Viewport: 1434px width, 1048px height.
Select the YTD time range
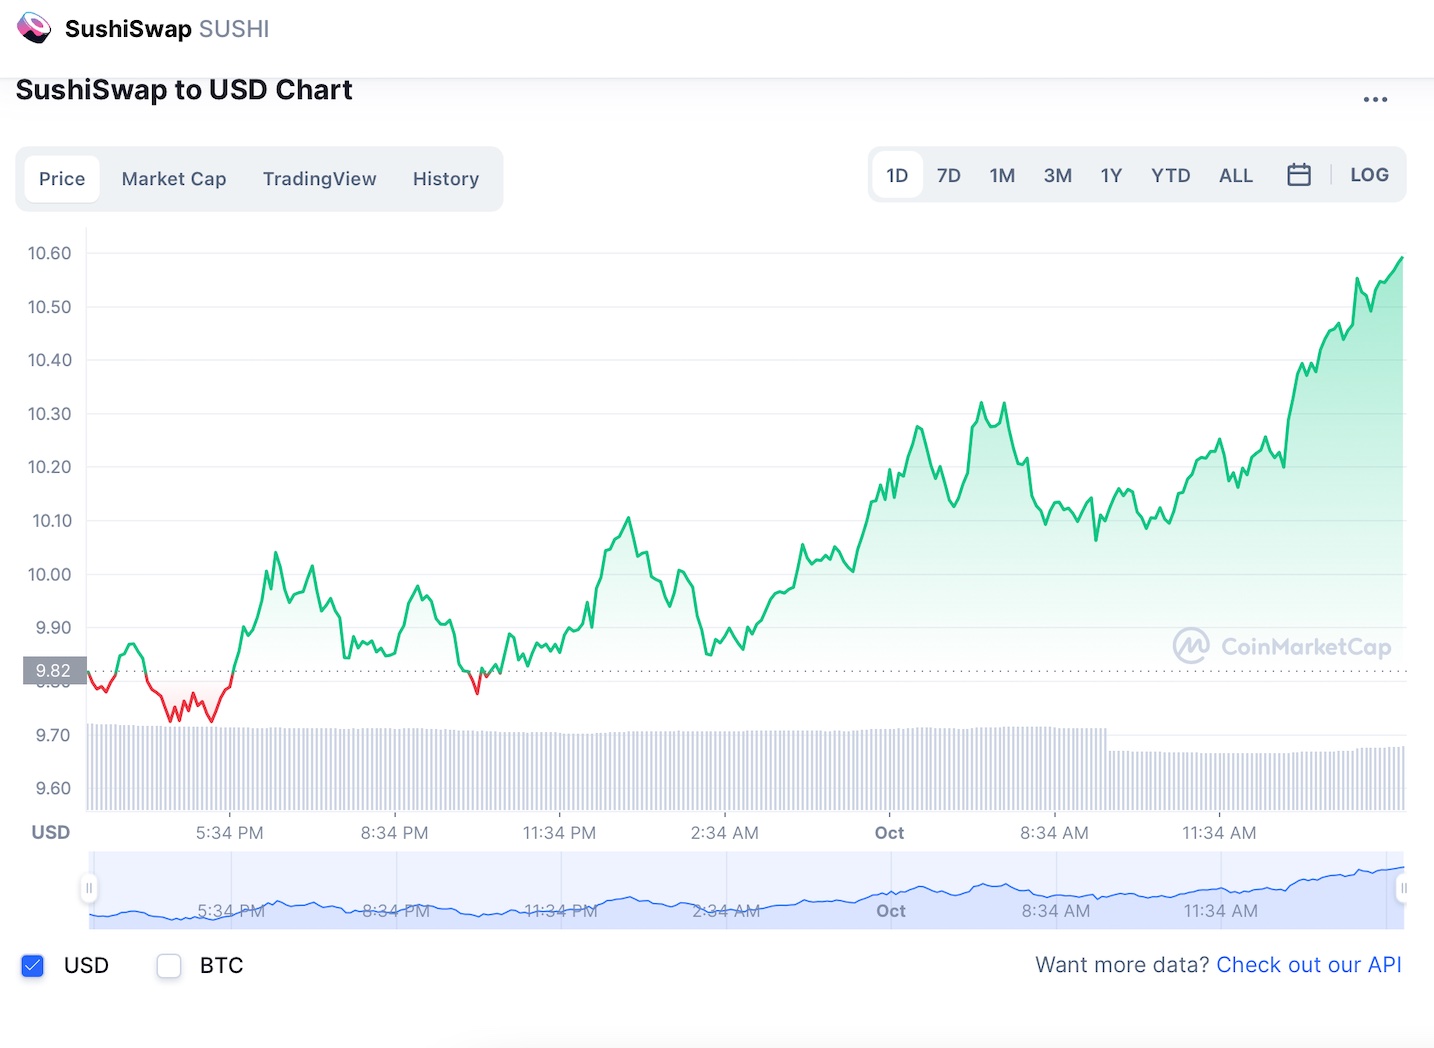click(1170, 176)
